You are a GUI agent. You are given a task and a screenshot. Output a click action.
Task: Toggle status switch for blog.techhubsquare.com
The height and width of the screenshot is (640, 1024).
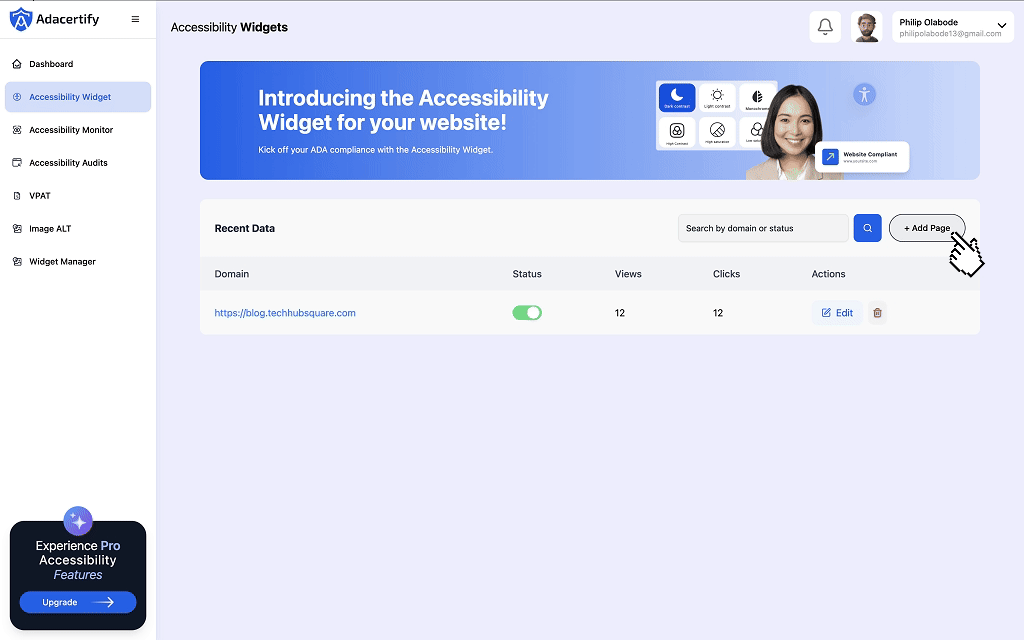527,313
